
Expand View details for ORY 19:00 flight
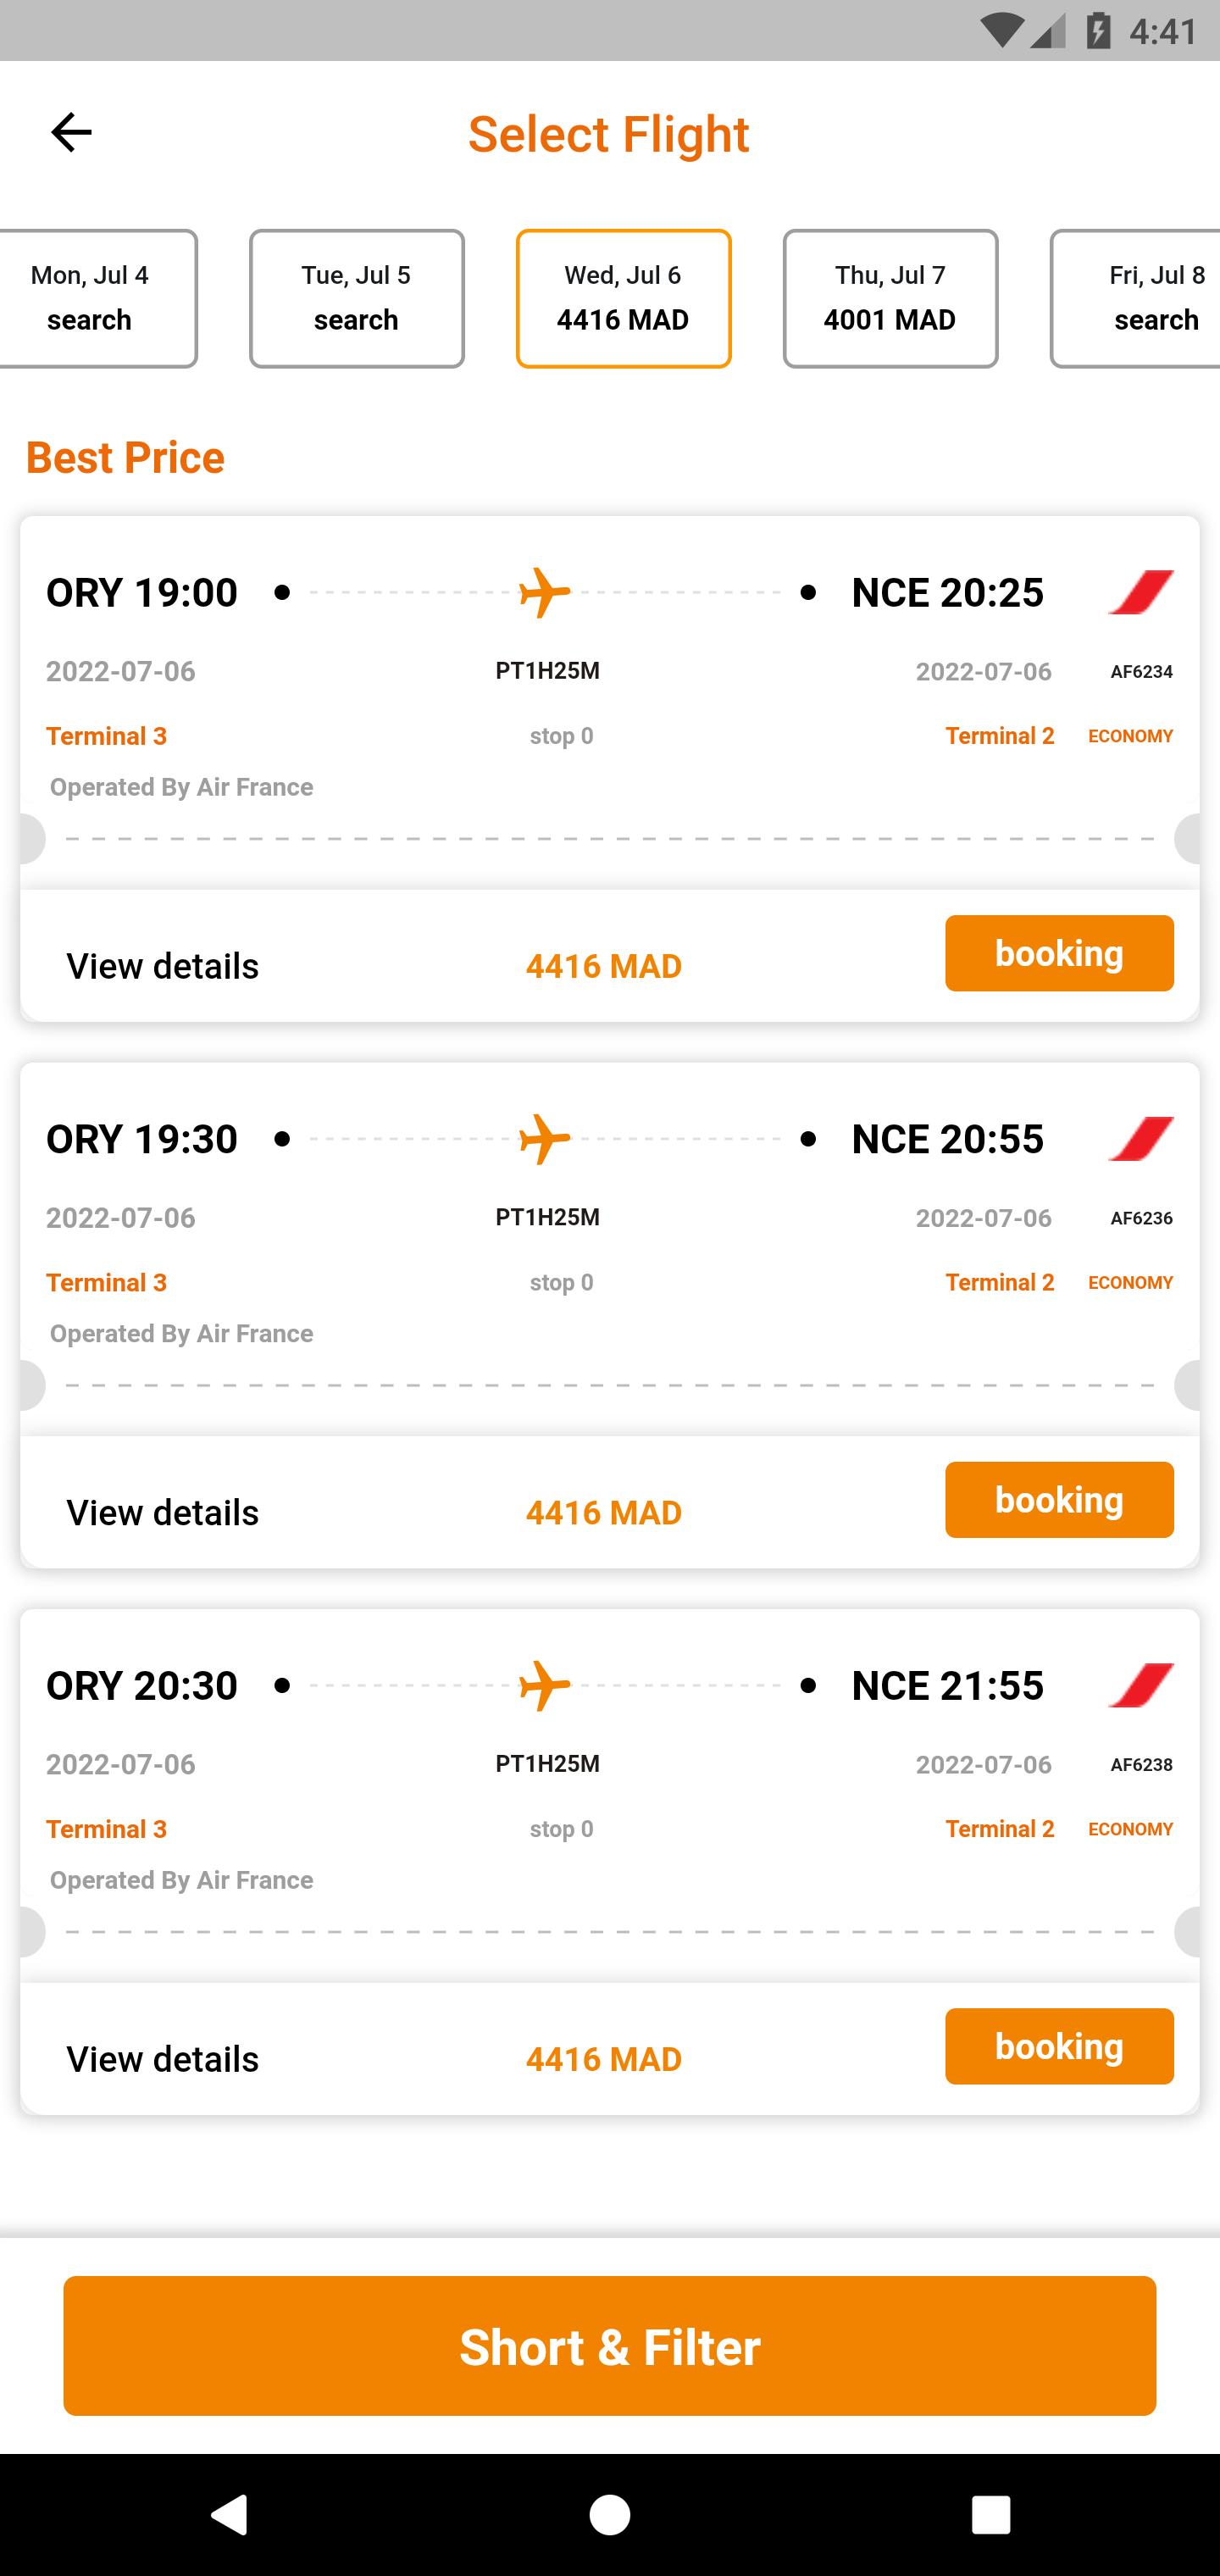coord(163,966)
